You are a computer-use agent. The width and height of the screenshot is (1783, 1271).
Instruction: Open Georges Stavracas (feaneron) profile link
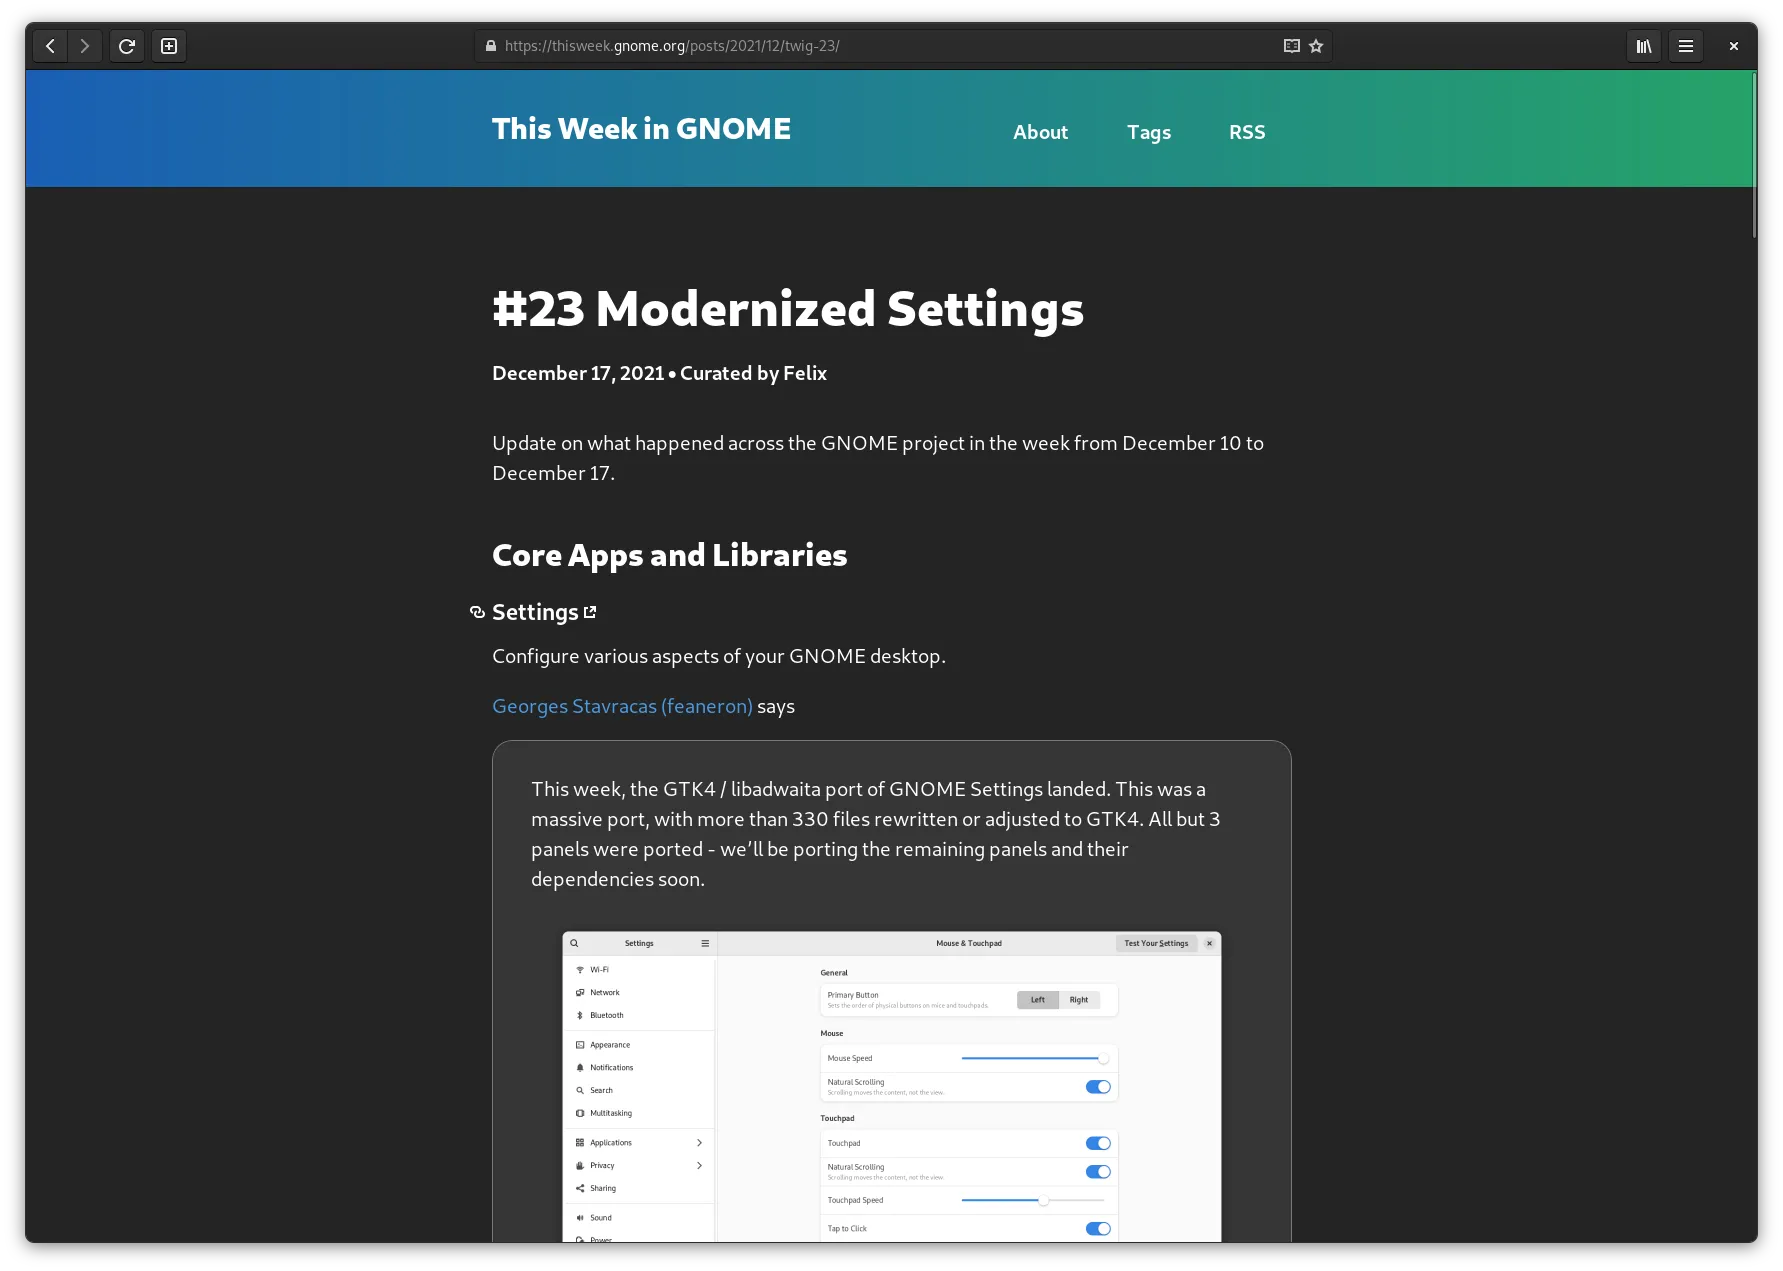click(x=622, y=706)
